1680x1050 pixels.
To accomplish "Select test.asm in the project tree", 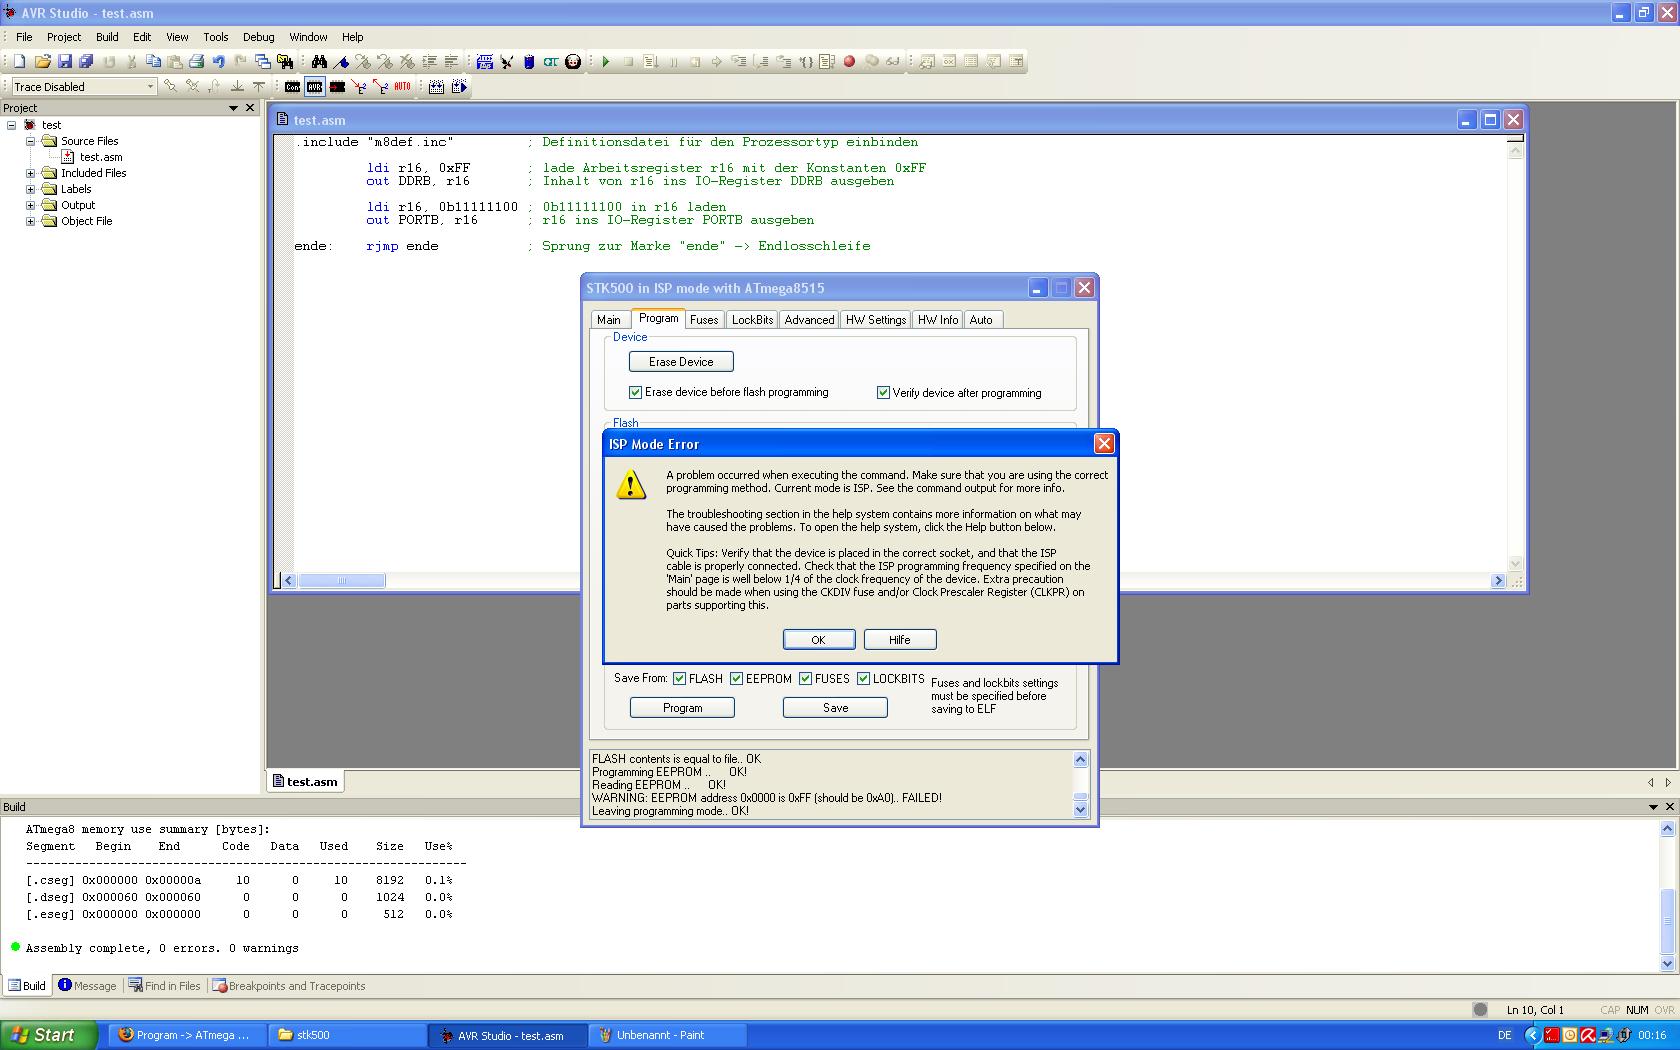I will click(x=100, y=157).
